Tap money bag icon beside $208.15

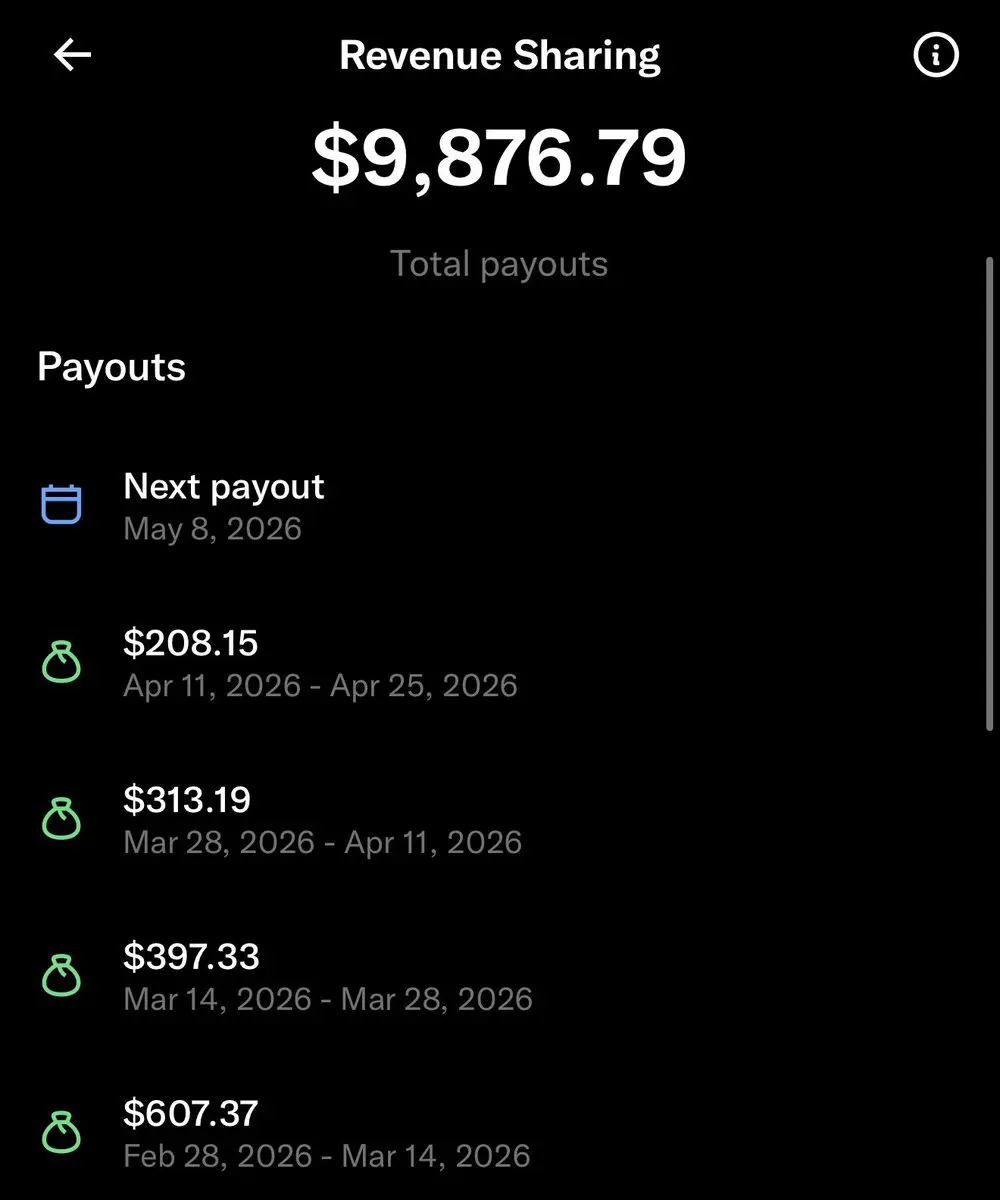tap(61, 662)
